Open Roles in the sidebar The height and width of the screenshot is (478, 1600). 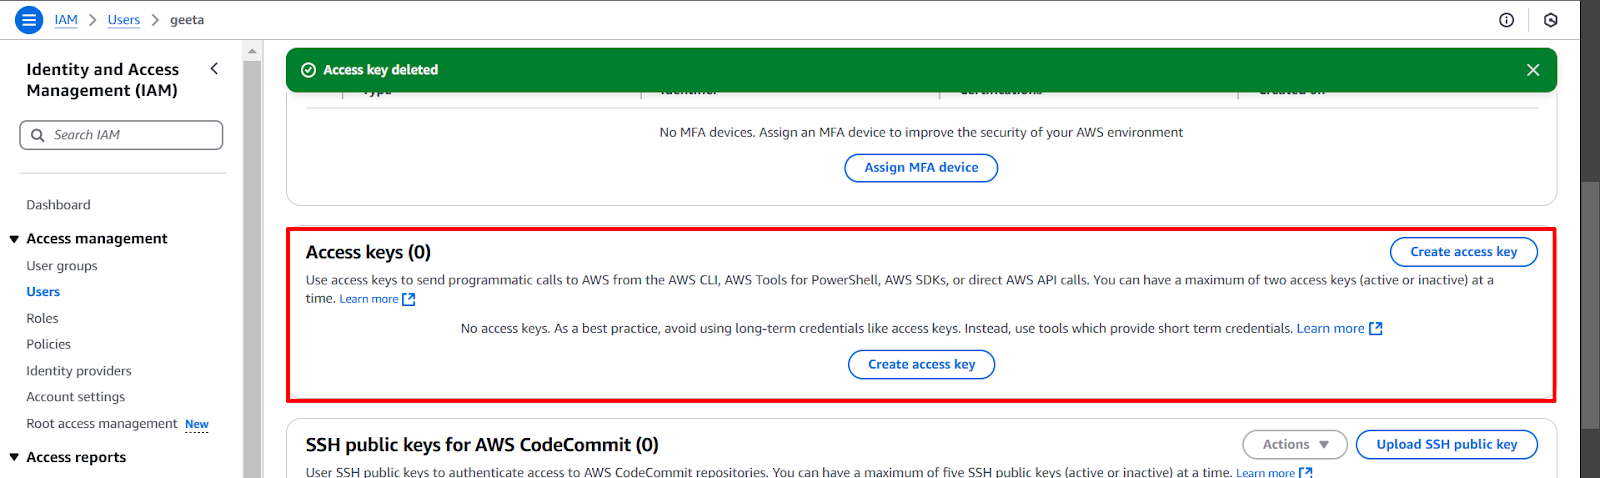pos(42,318)
